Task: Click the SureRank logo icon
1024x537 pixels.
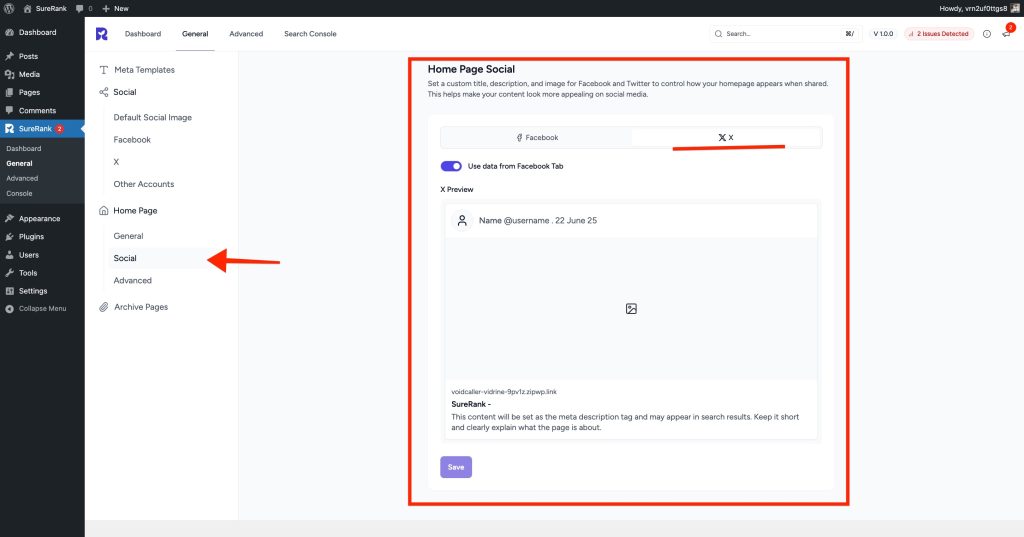Action: (101, 34)
